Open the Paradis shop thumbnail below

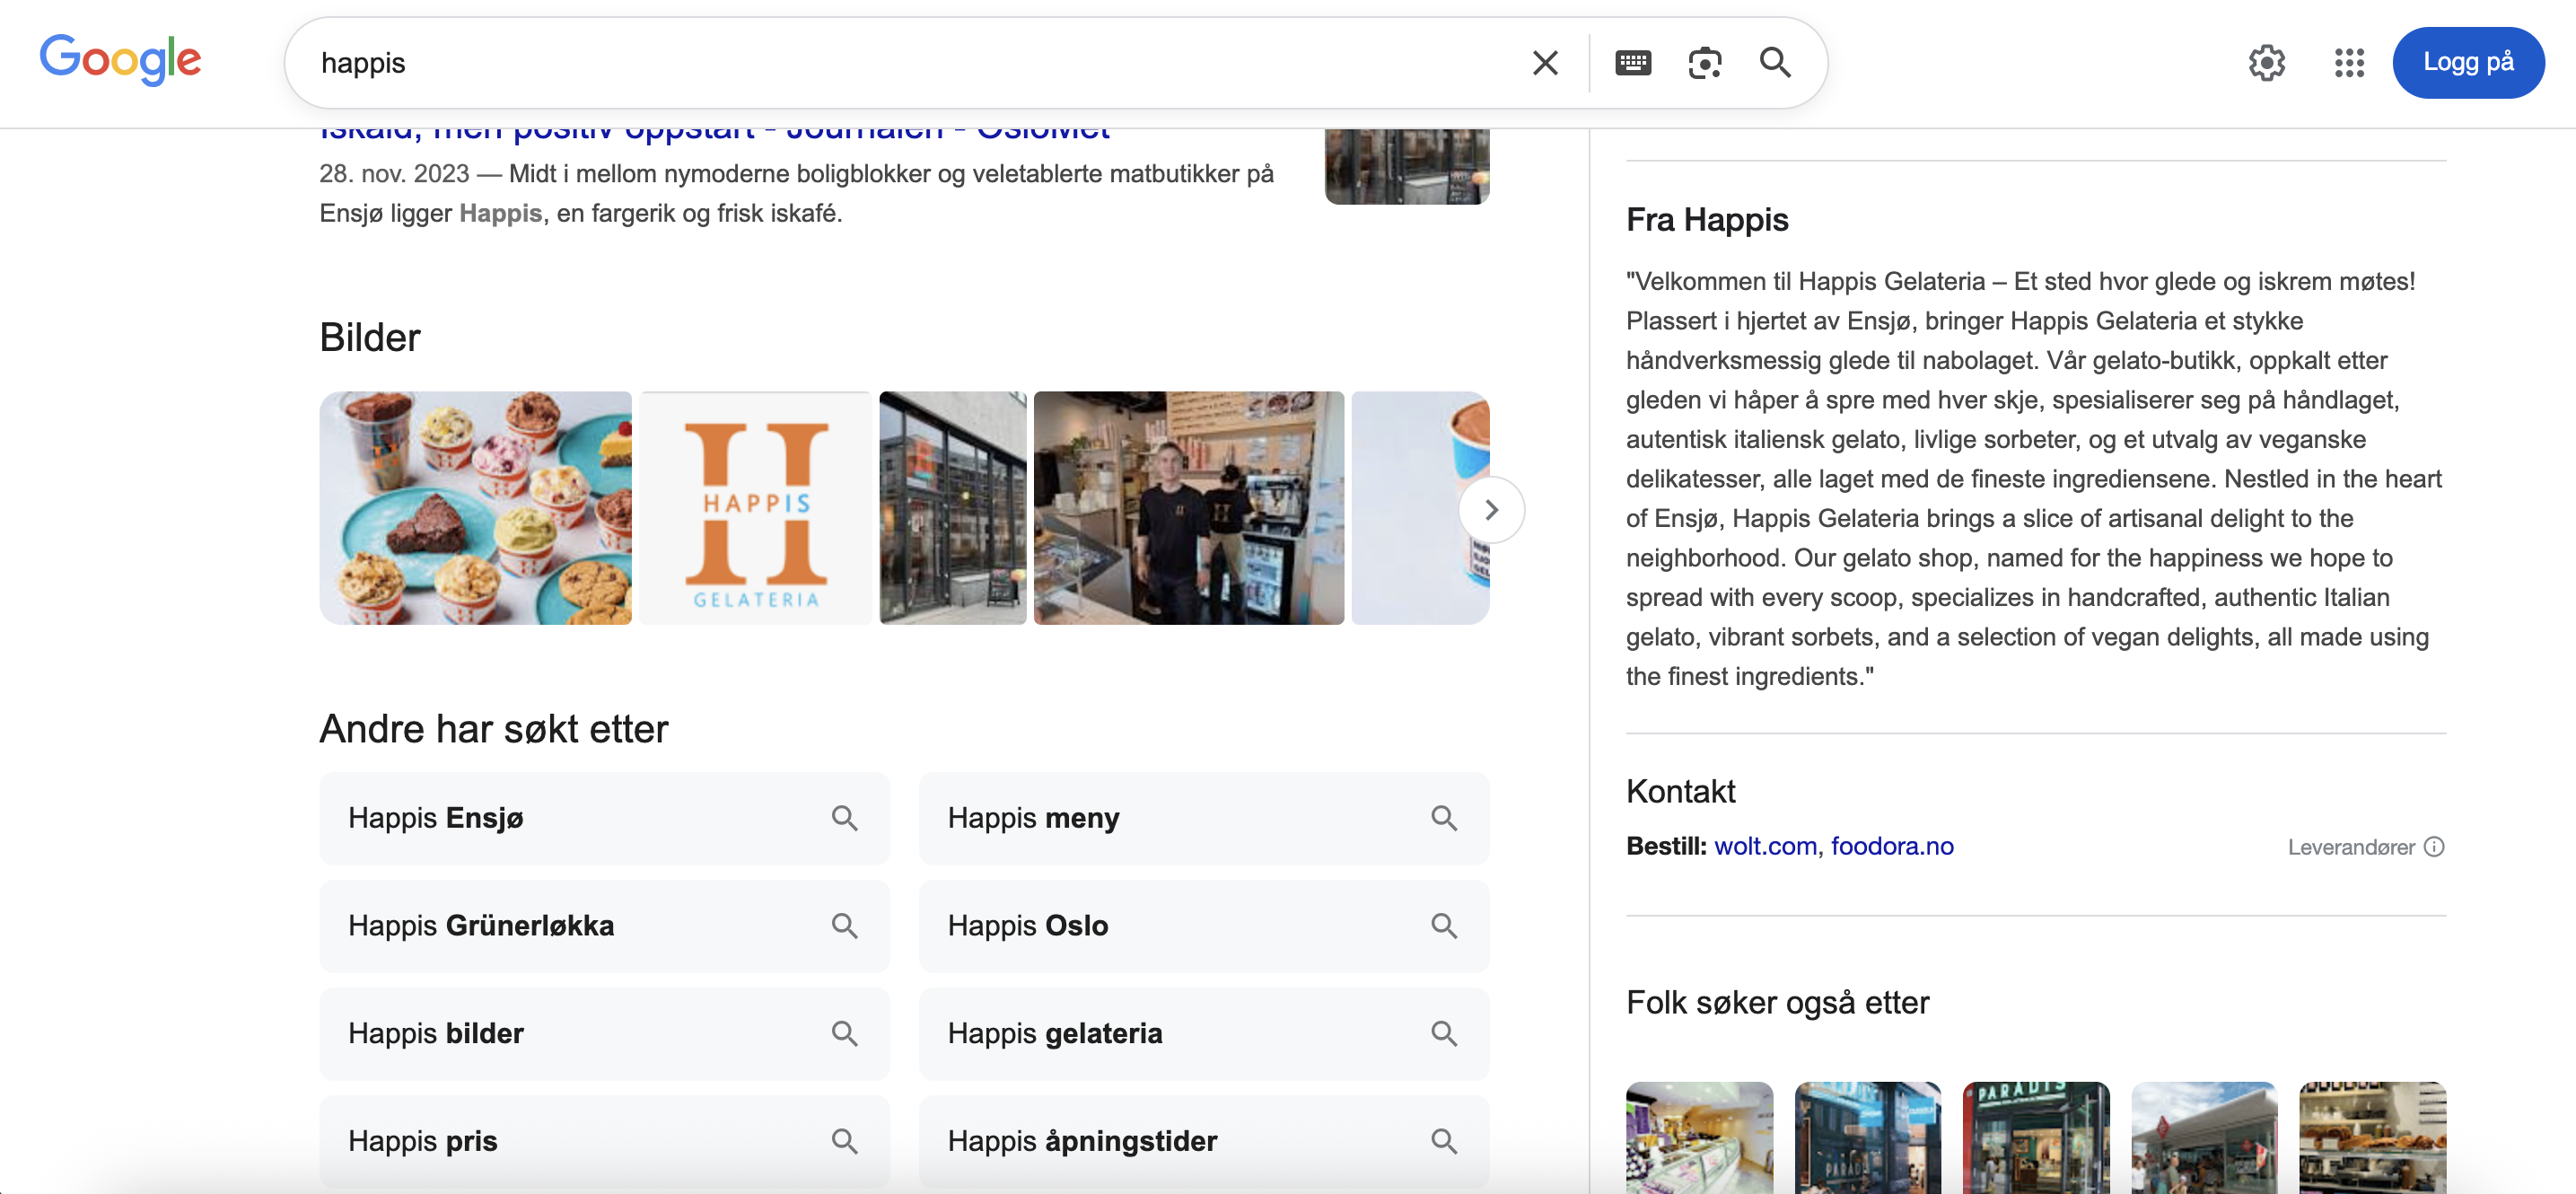point(2036,1138)
